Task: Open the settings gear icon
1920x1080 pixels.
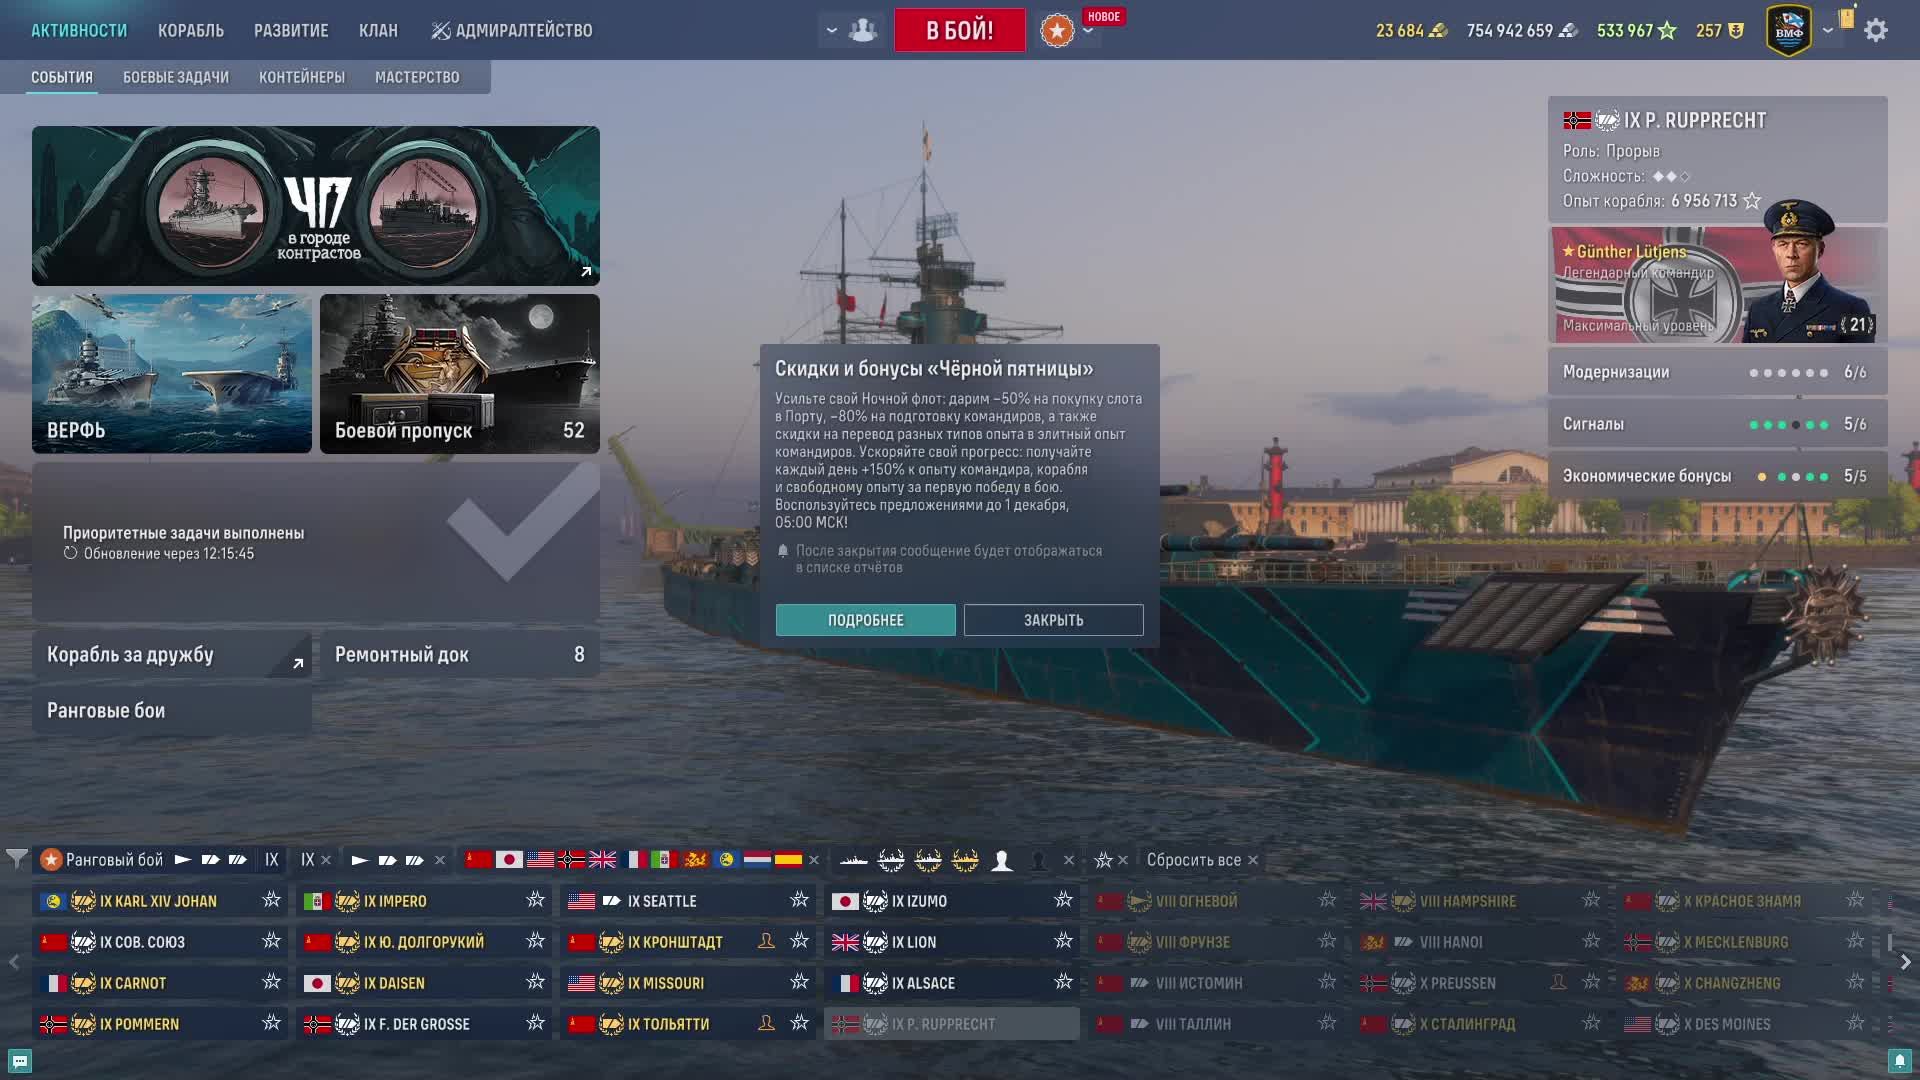Action: tap(1876, 30)
